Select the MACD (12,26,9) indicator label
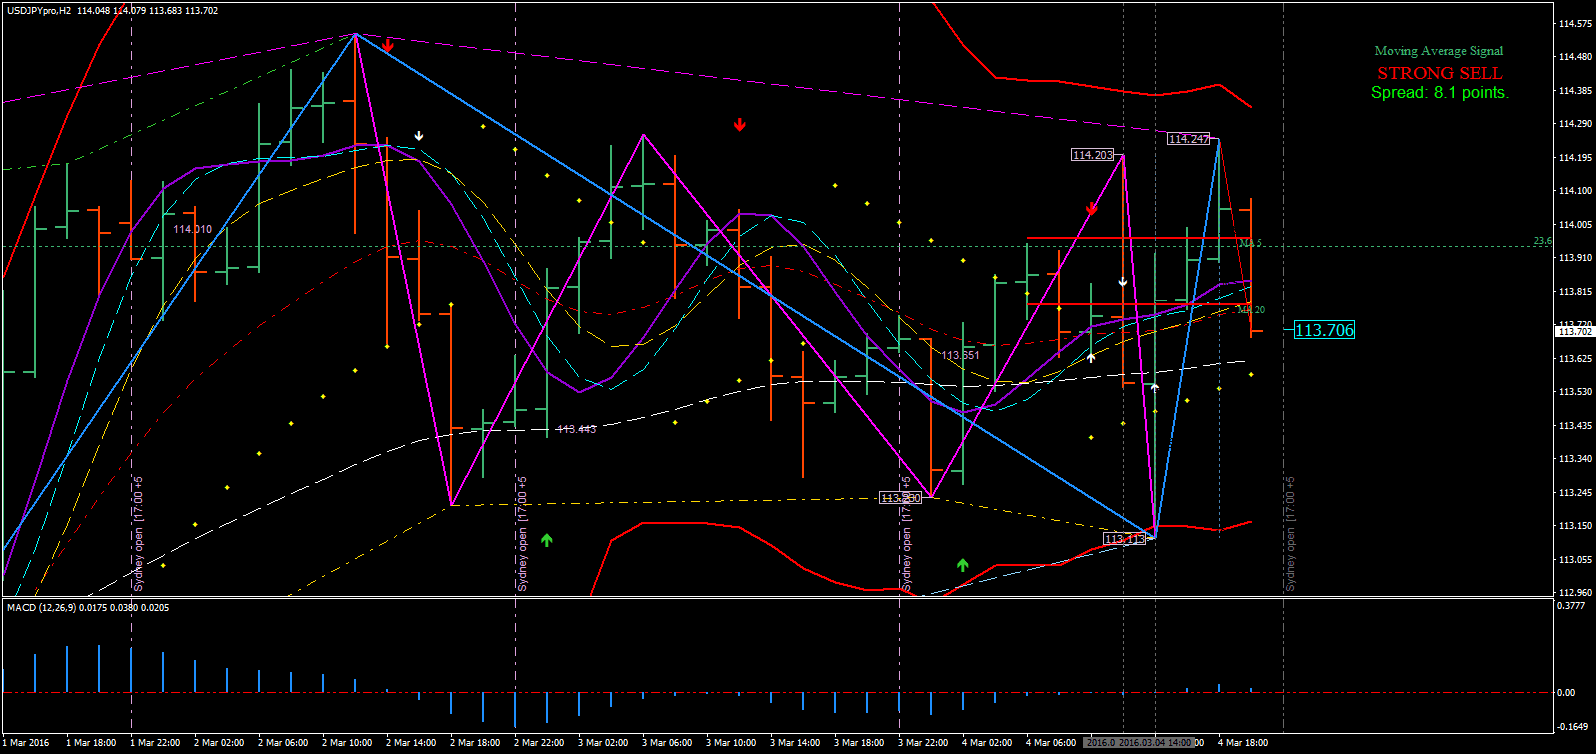This screenshot has height=754, width=1596. tap(88, 607)
